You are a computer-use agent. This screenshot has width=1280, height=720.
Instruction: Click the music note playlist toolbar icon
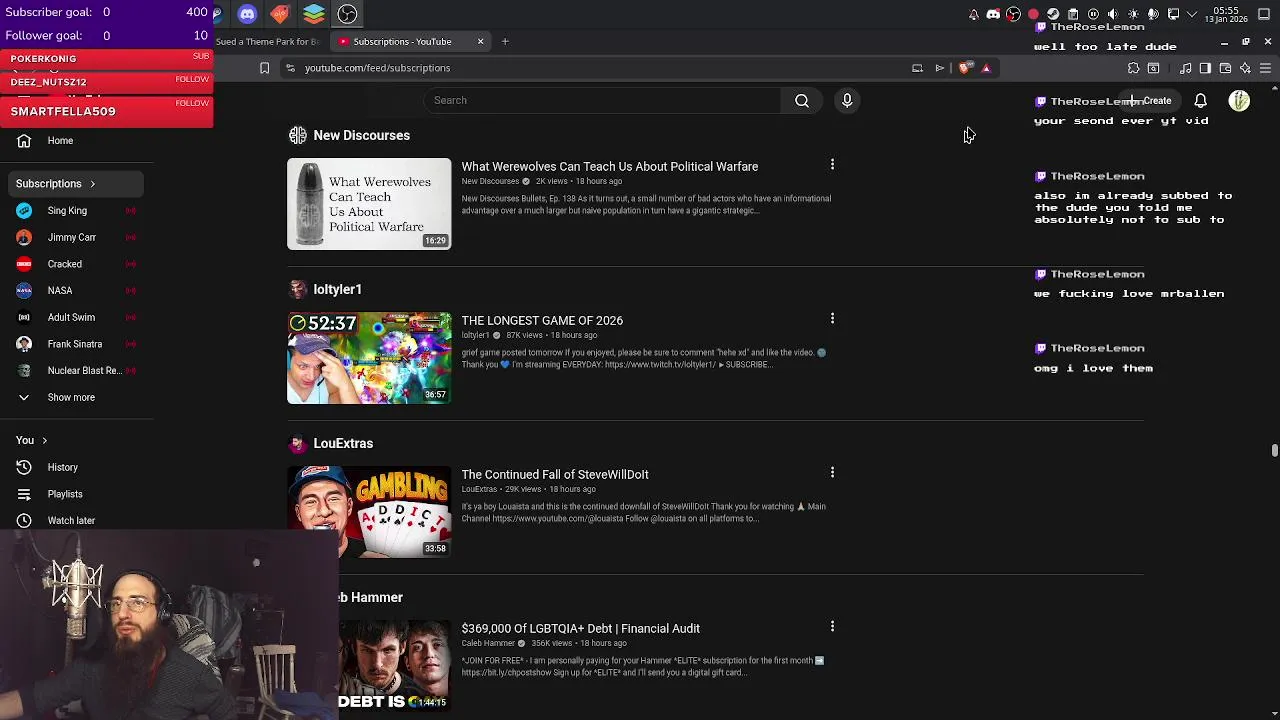pyautogui.click(x=1186, y=68)
